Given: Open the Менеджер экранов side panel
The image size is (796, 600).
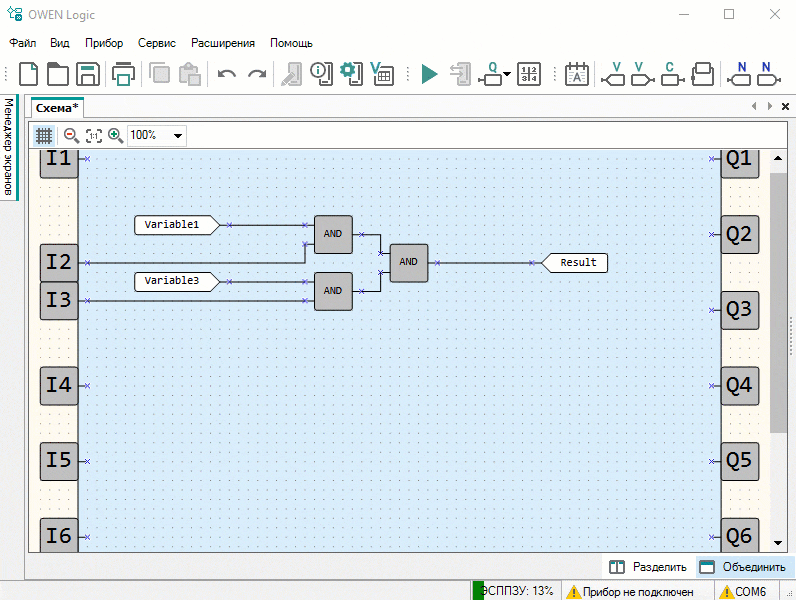Looking at the screenshot, I should click(9, 148).
